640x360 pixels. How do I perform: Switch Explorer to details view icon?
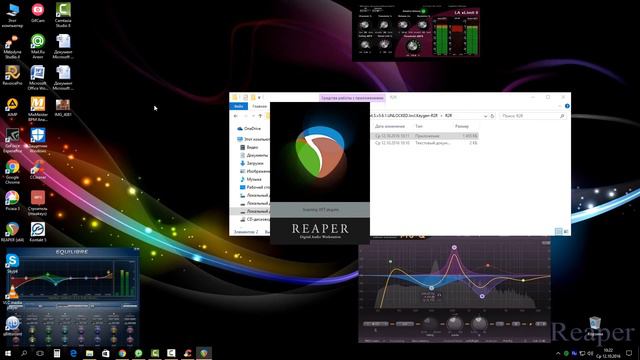click(x=558, y=231)
